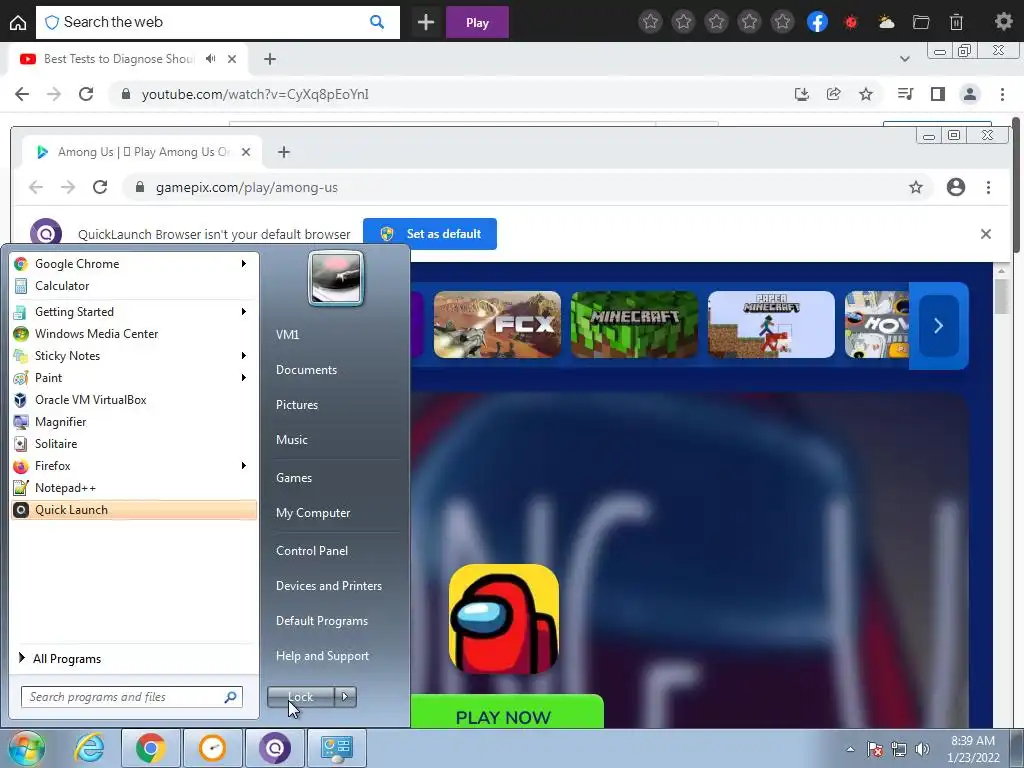Viewport: 1024px width, 768px height.
Task: Open Calculator from the Start menu
Action: (134, 285)
